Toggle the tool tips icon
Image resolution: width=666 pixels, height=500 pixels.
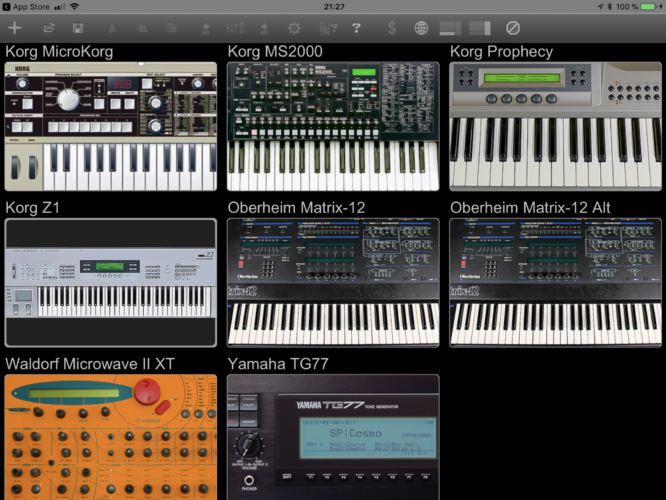coord(328,28)
